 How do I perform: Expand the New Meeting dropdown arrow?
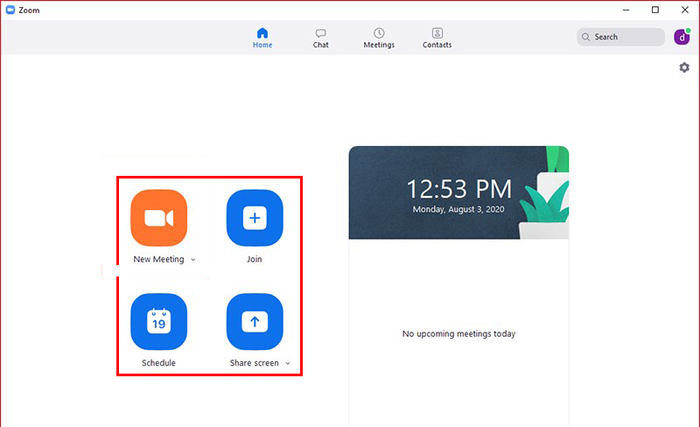tap(193, 260)
